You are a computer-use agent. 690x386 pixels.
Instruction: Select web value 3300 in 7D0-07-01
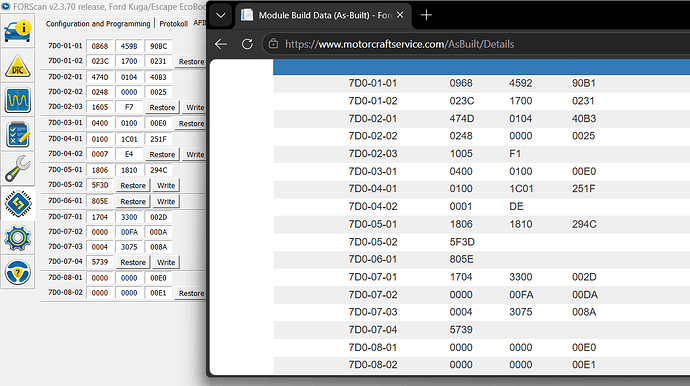[x=521, y=277]
